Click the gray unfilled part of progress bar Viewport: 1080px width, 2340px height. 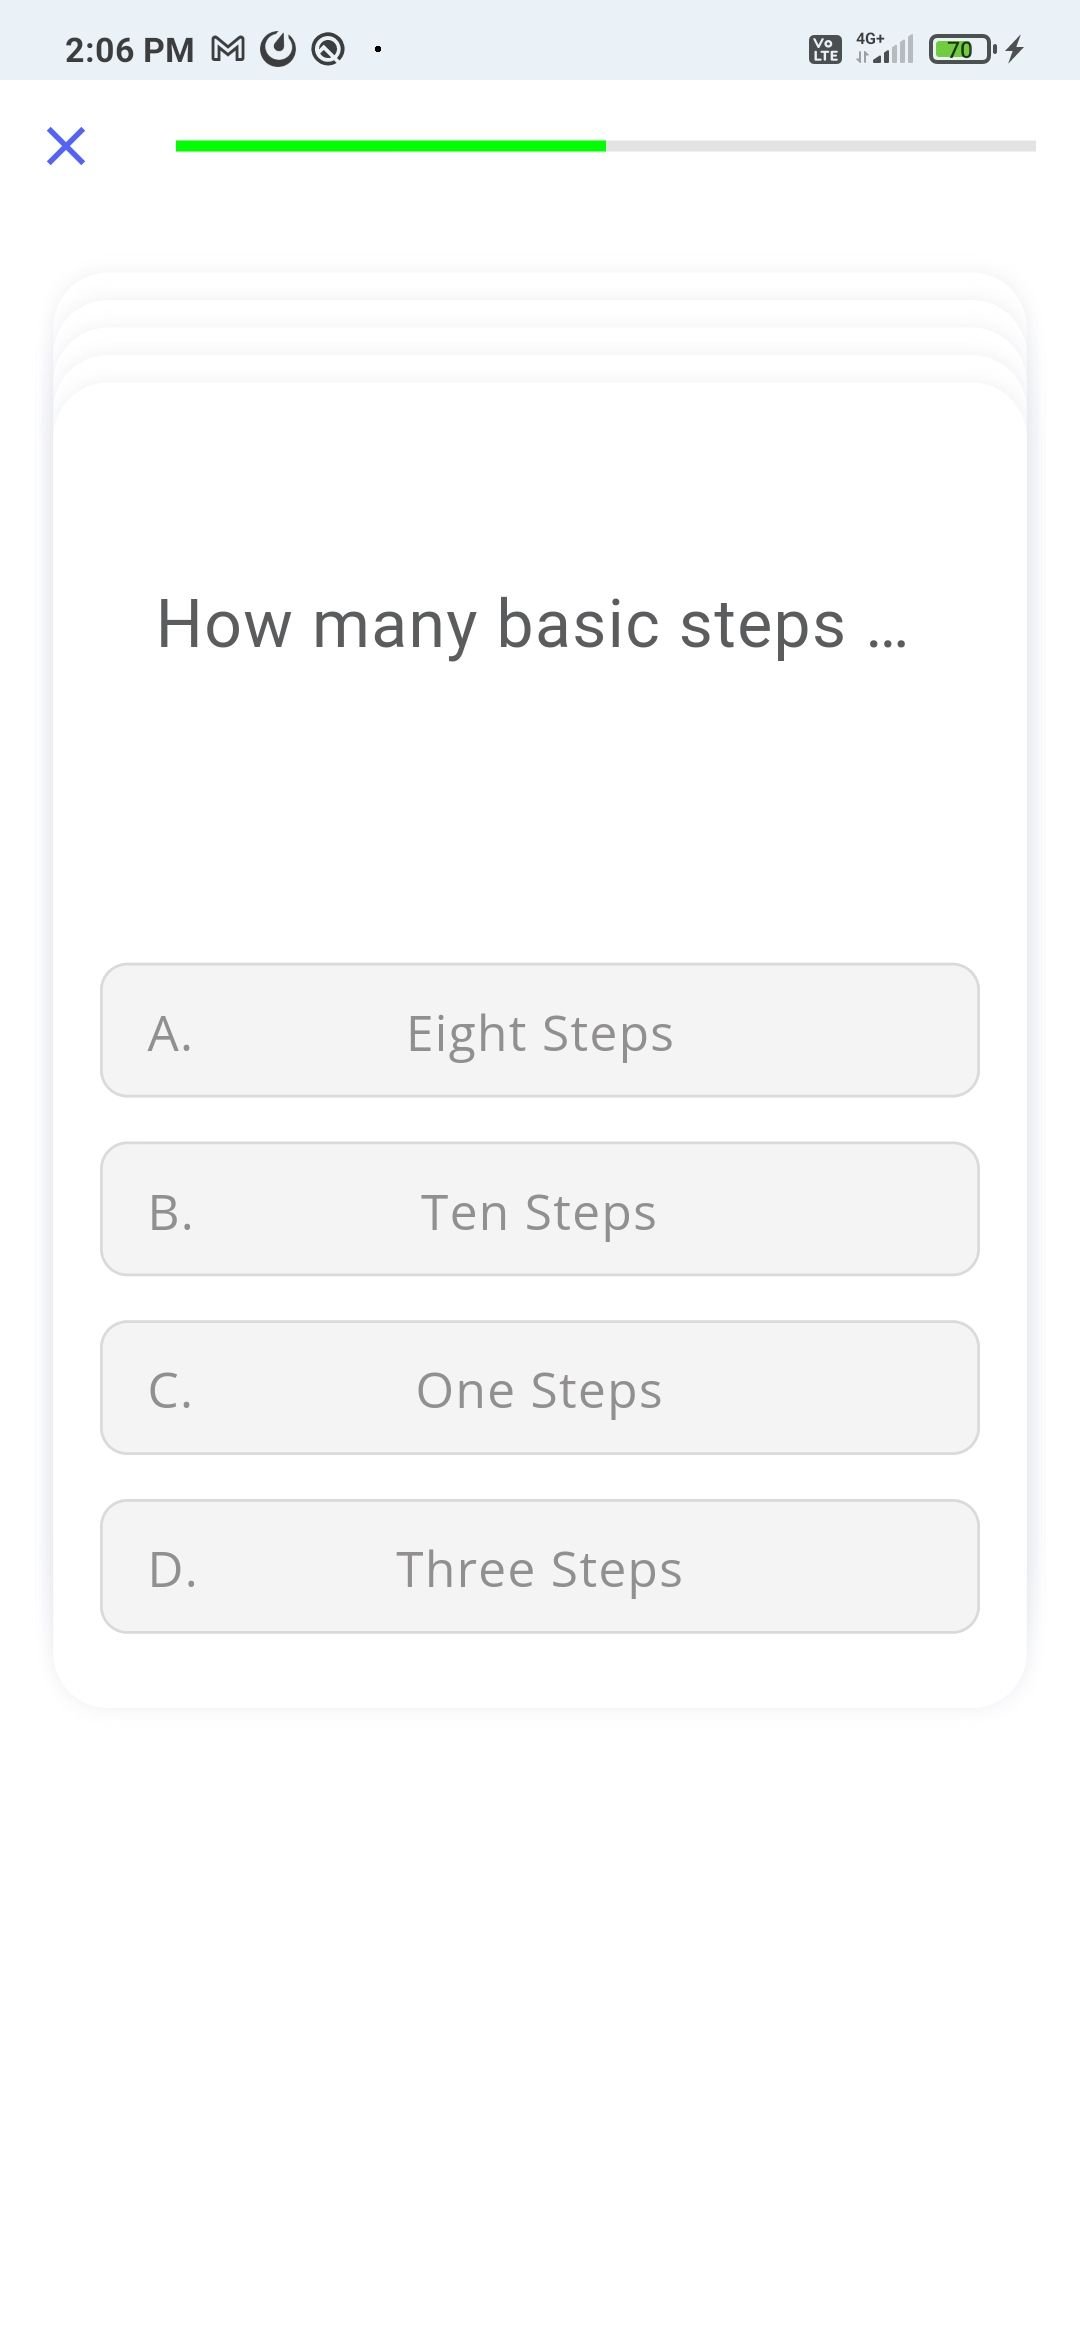(820, 146)
